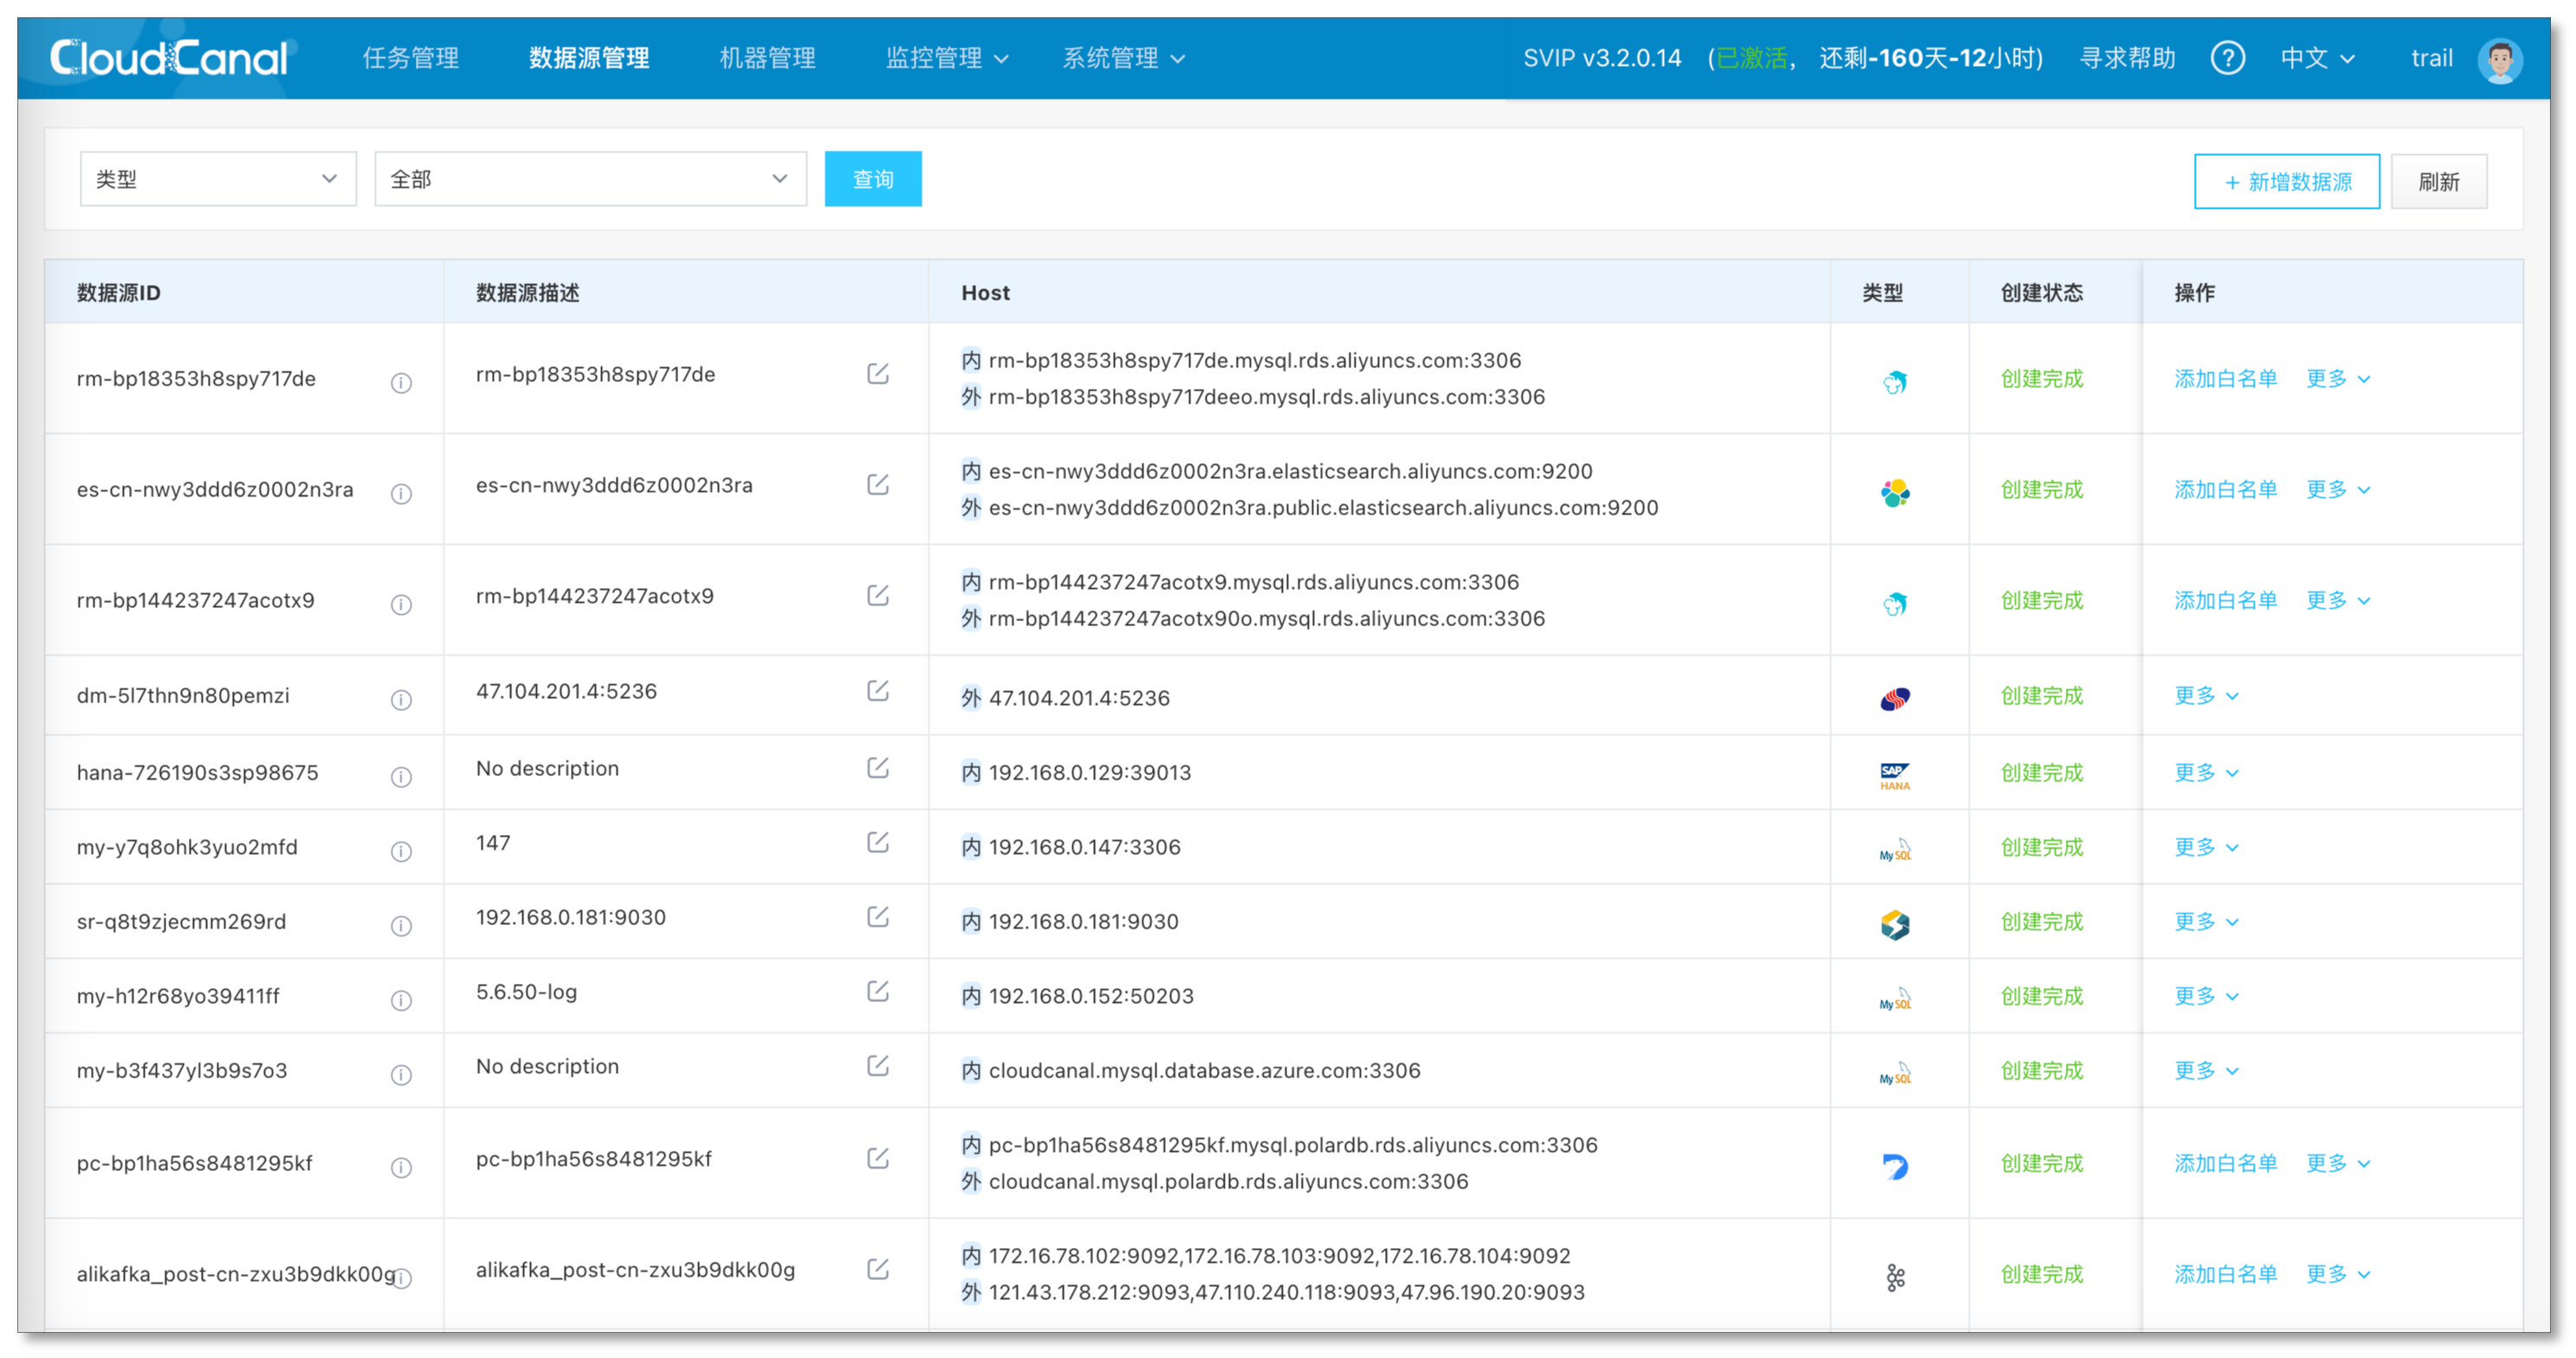This screenshot has width=2576, height=1358.
Task: Edit description of rm-bp18353h8spy717de
Action: [x=878, y=374]
